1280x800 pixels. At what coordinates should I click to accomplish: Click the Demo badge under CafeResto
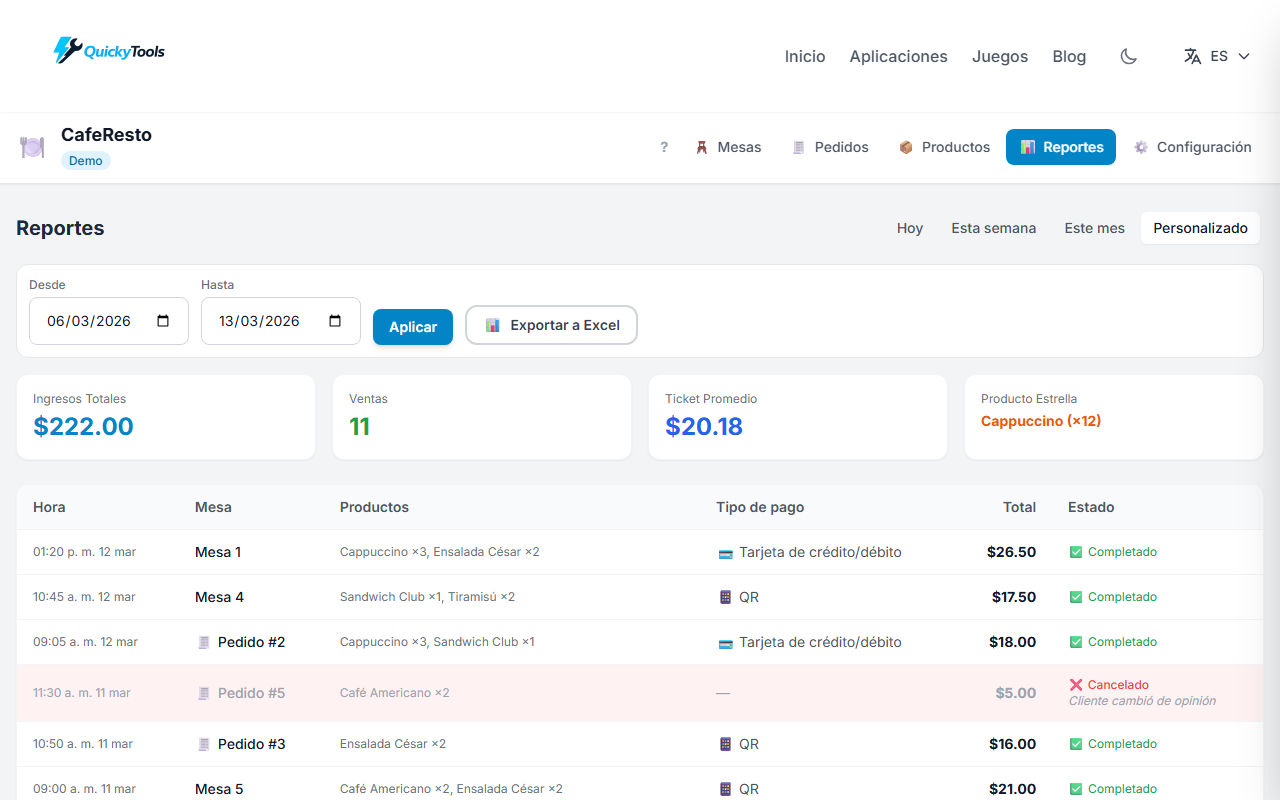tap(85, 160)
